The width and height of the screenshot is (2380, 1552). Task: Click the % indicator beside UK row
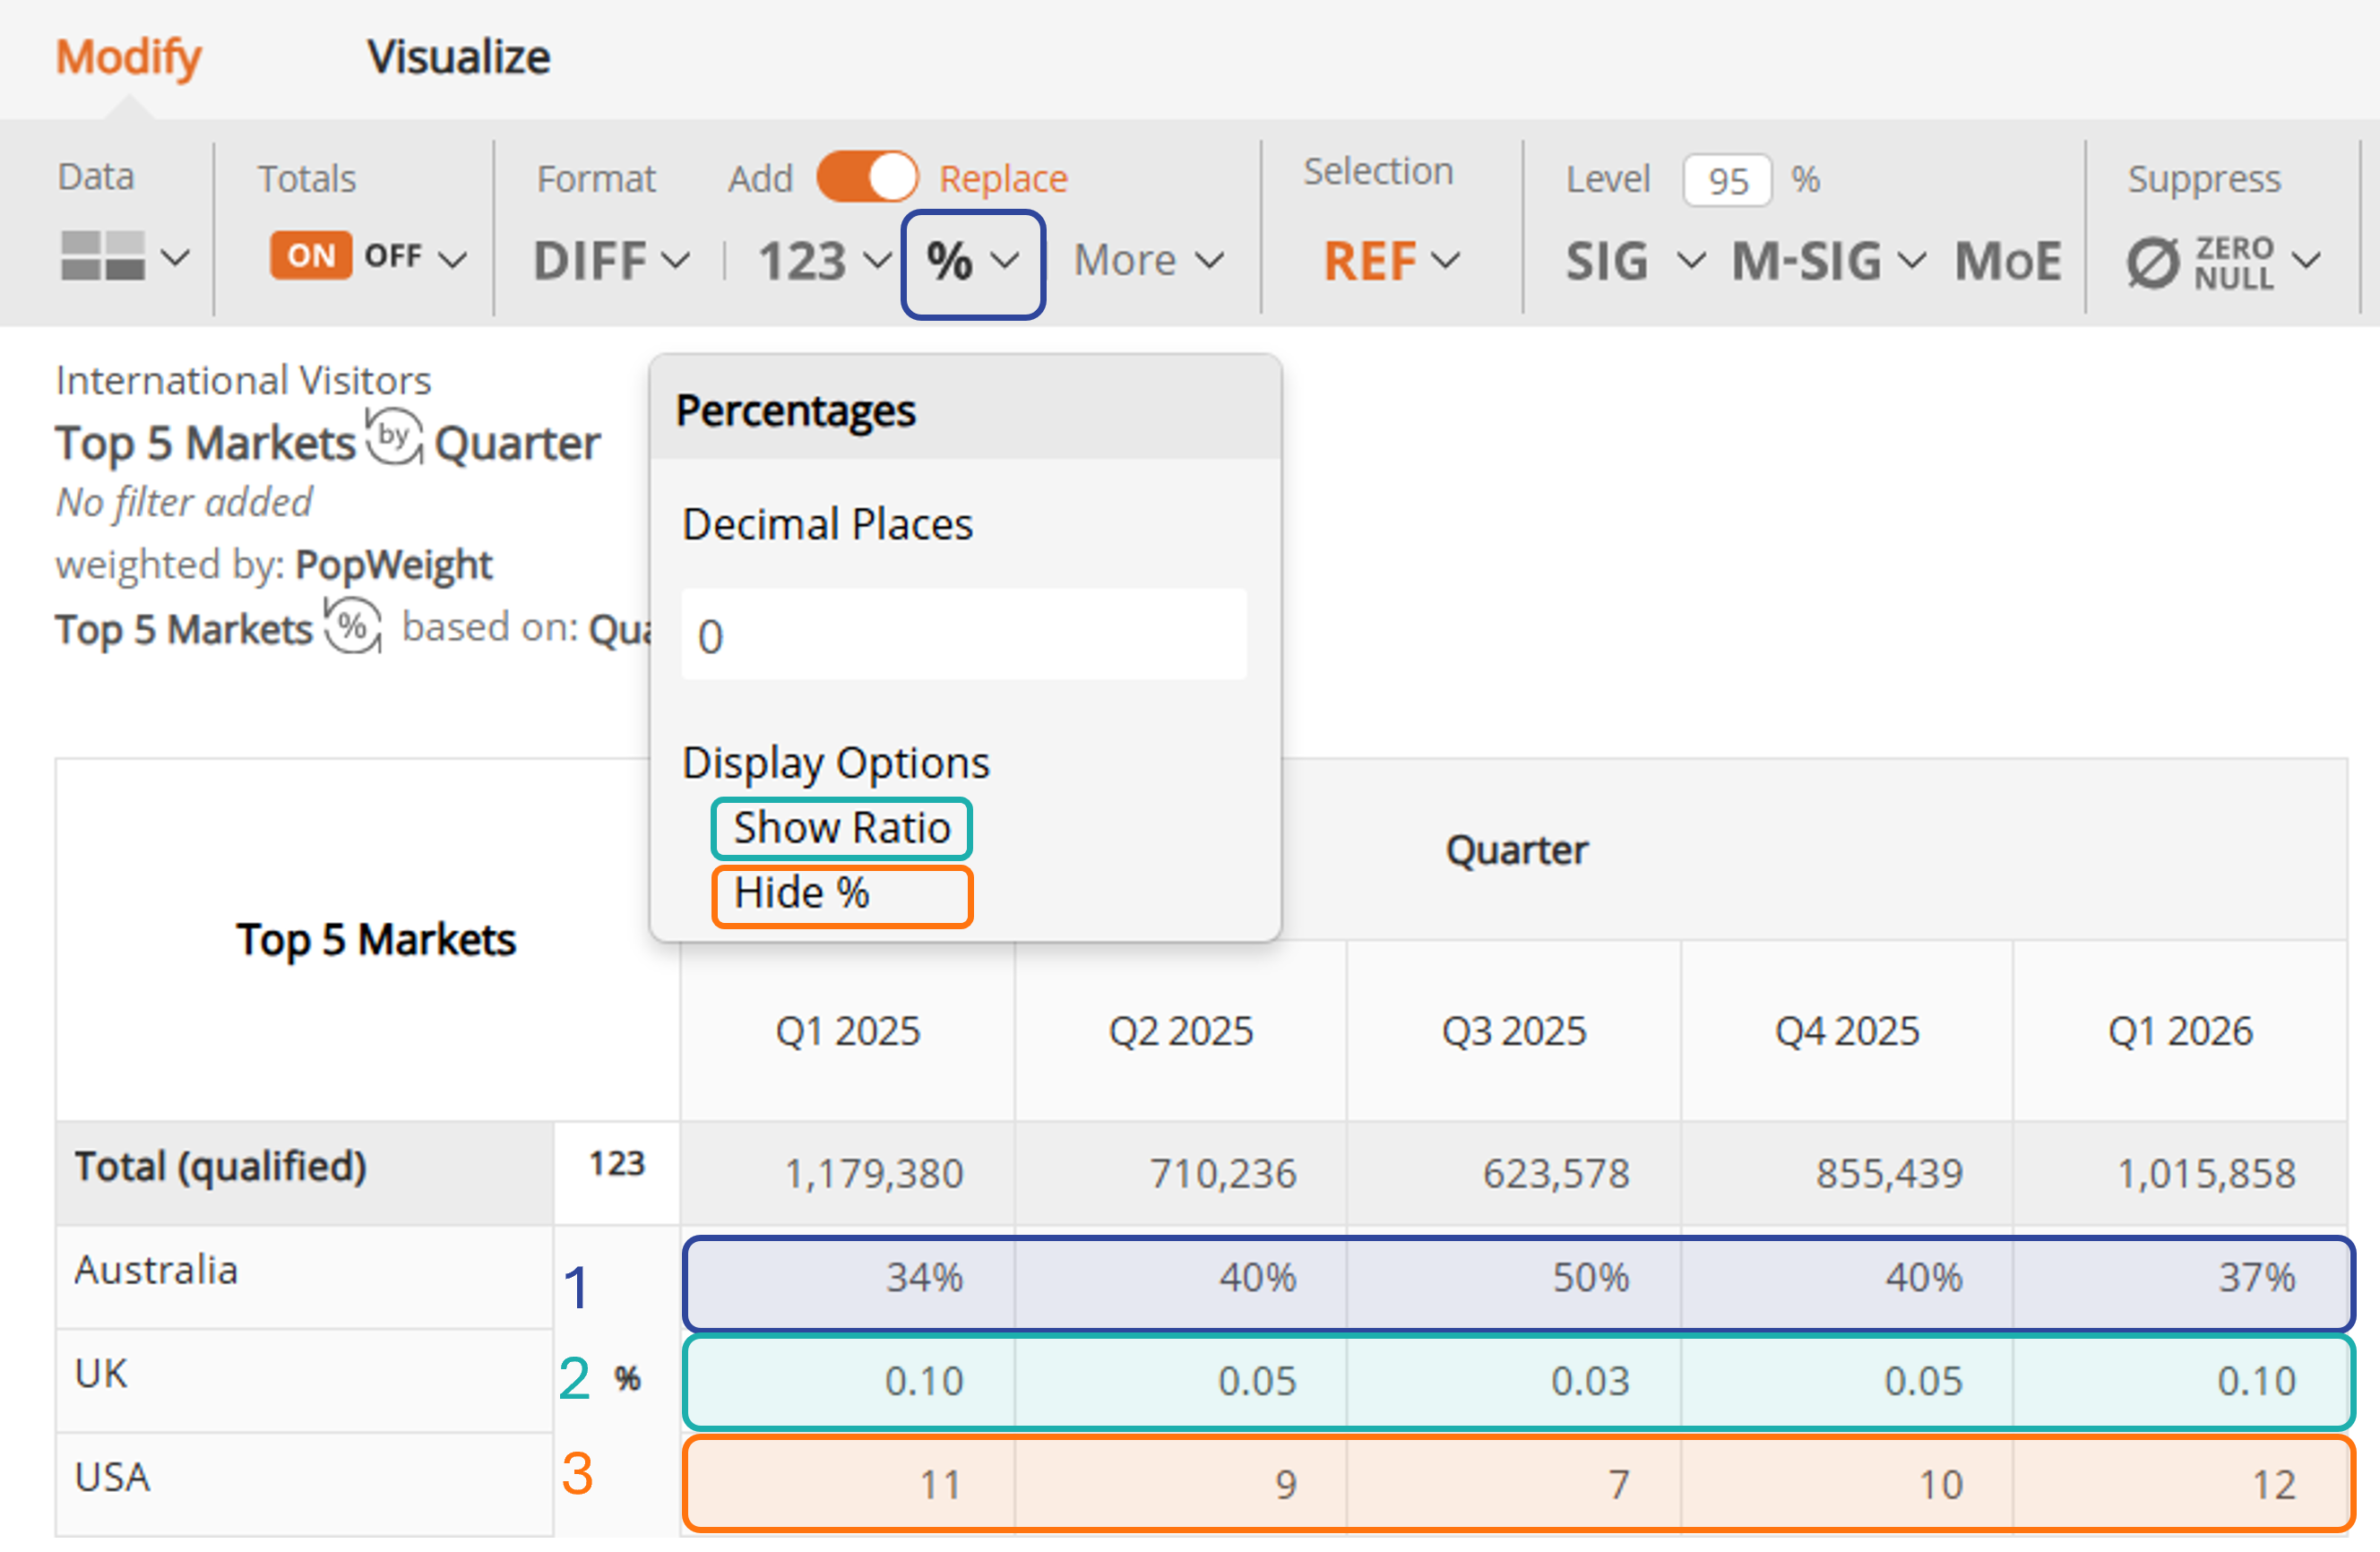627,1379
